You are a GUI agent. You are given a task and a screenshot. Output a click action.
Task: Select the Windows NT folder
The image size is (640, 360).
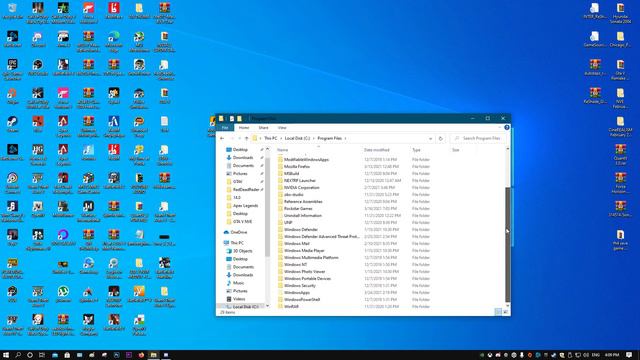click(x=296, y=264)
